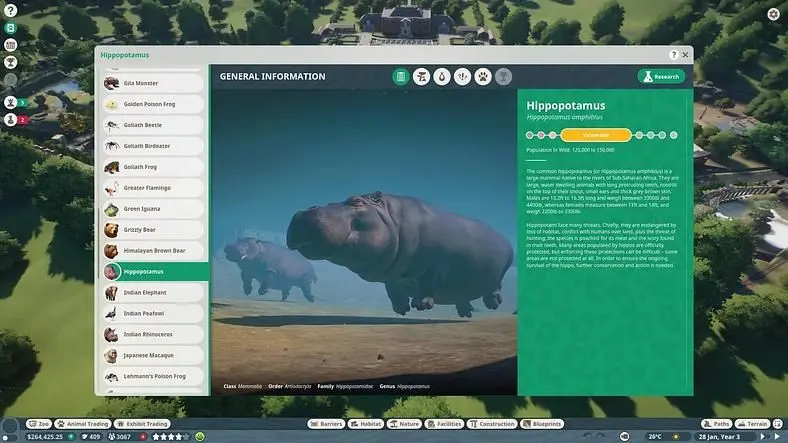Screen dimensions: 788x443
Task: Click the undo arrow in bottom bar
Action: [x=586, y=437]
